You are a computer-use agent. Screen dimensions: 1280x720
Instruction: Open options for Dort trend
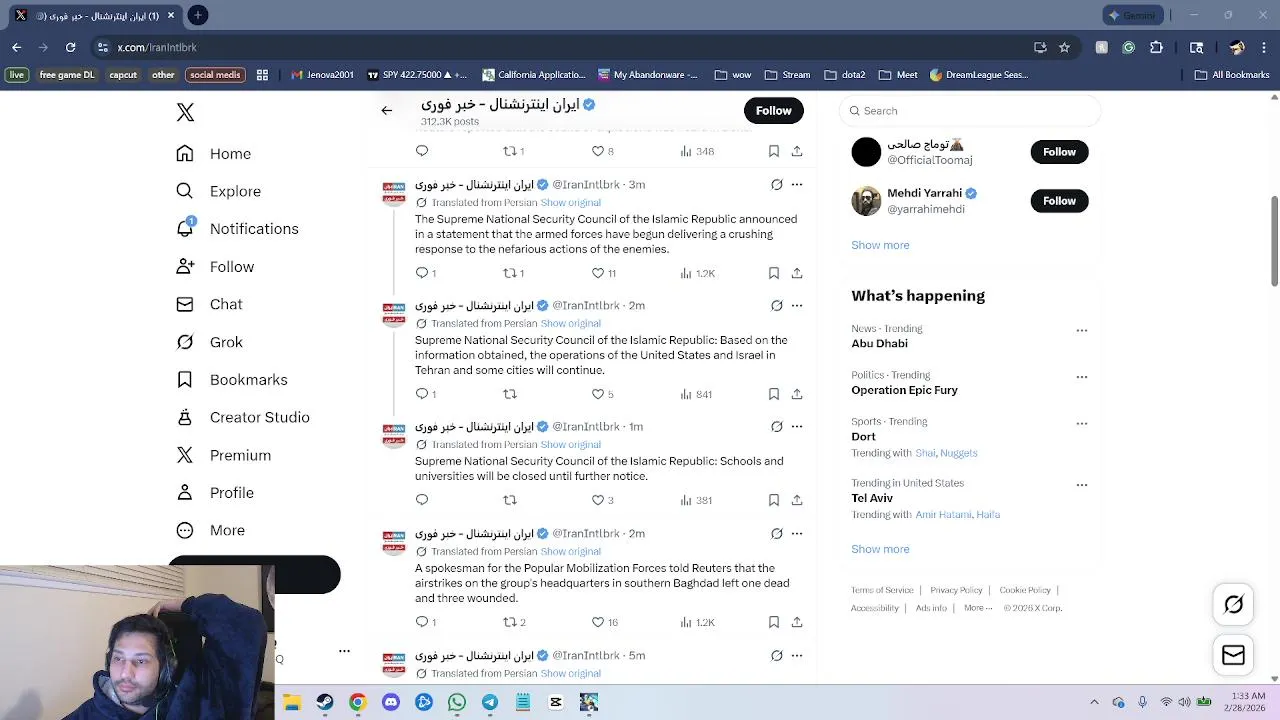tap(1081, 423)
